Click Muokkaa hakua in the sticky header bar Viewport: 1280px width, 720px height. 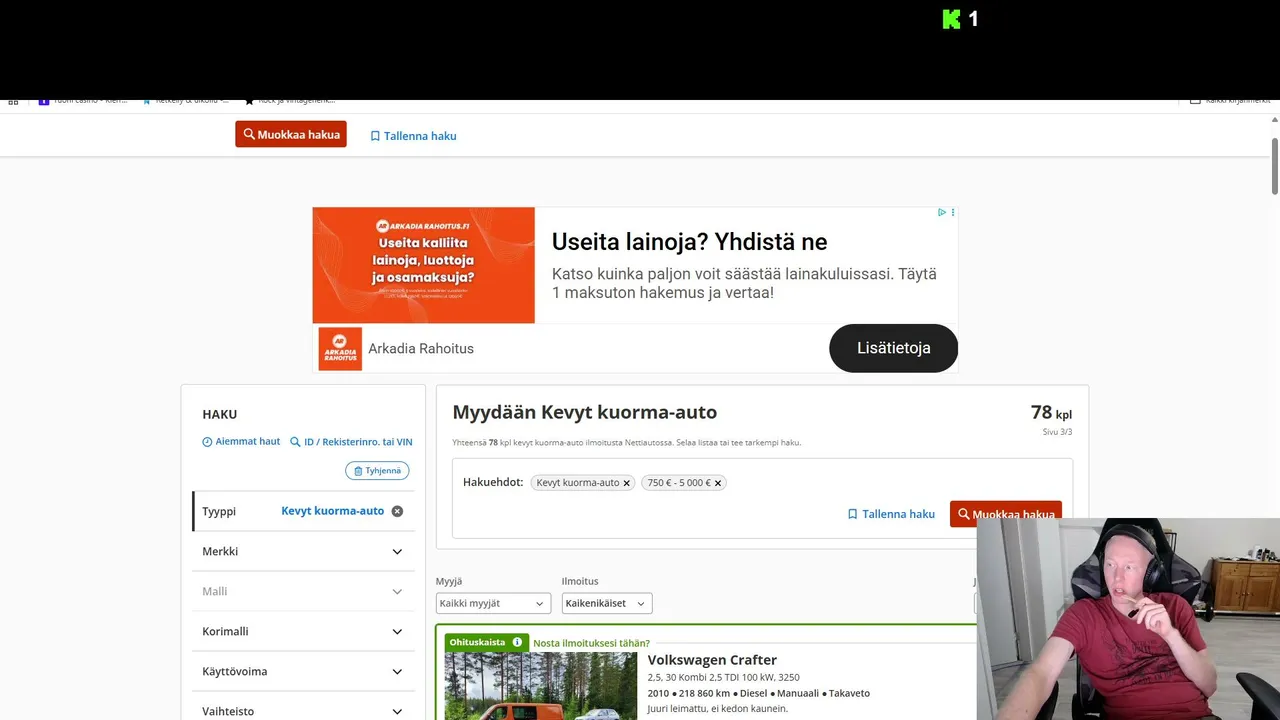(x=291, y=134)
